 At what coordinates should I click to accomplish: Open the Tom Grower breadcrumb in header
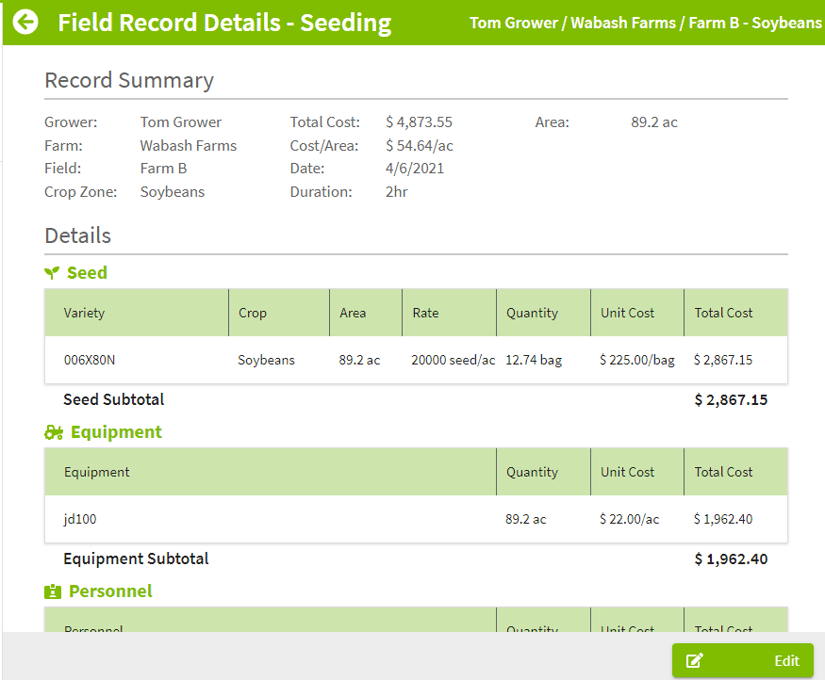coord(513,22)
